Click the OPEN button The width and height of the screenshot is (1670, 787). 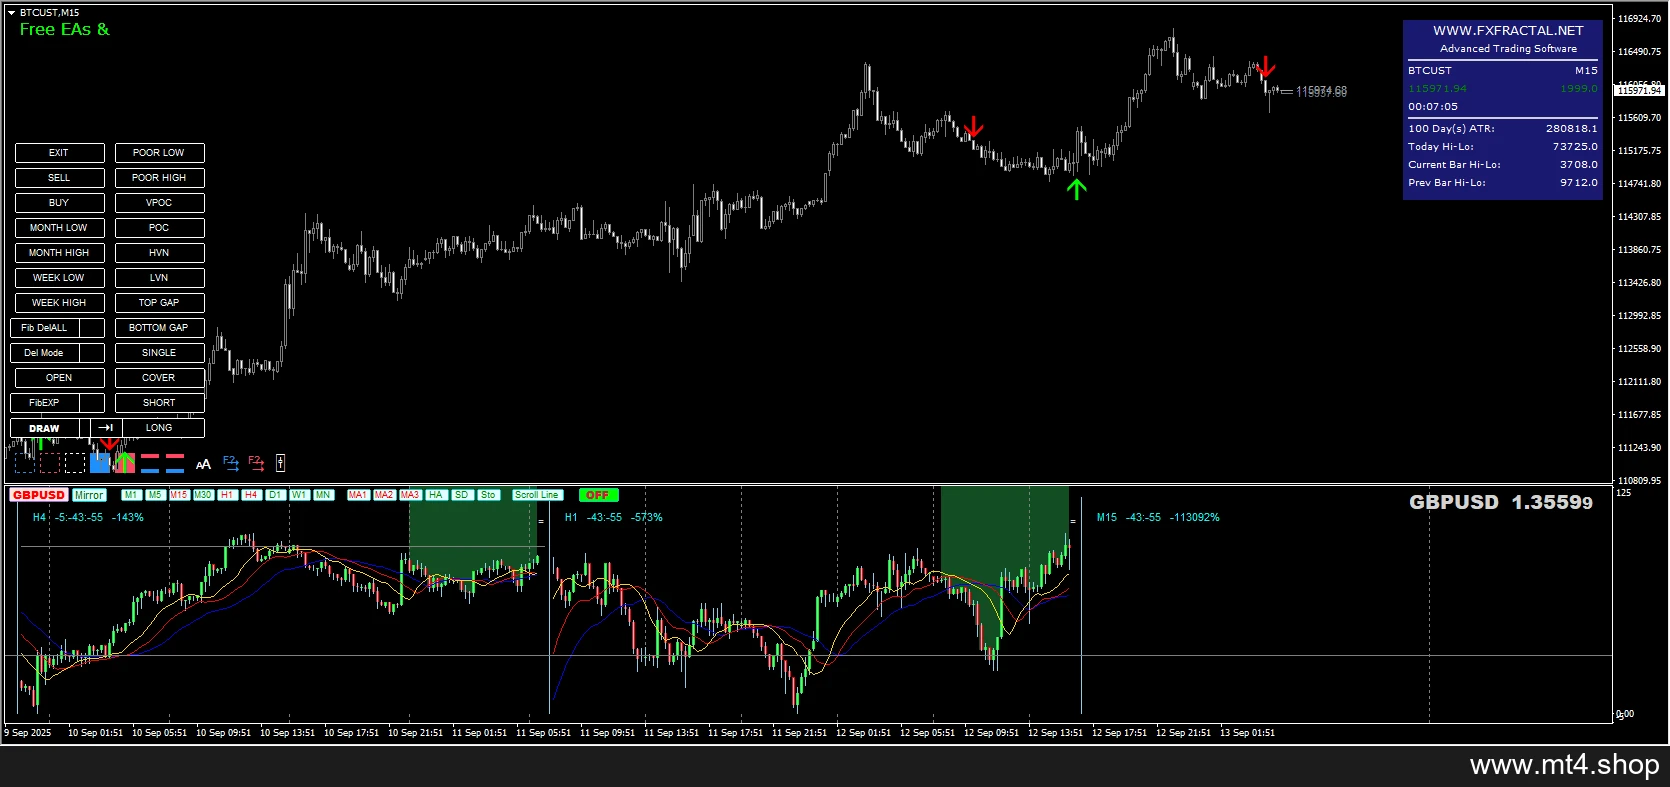click(x=59, y=378)
